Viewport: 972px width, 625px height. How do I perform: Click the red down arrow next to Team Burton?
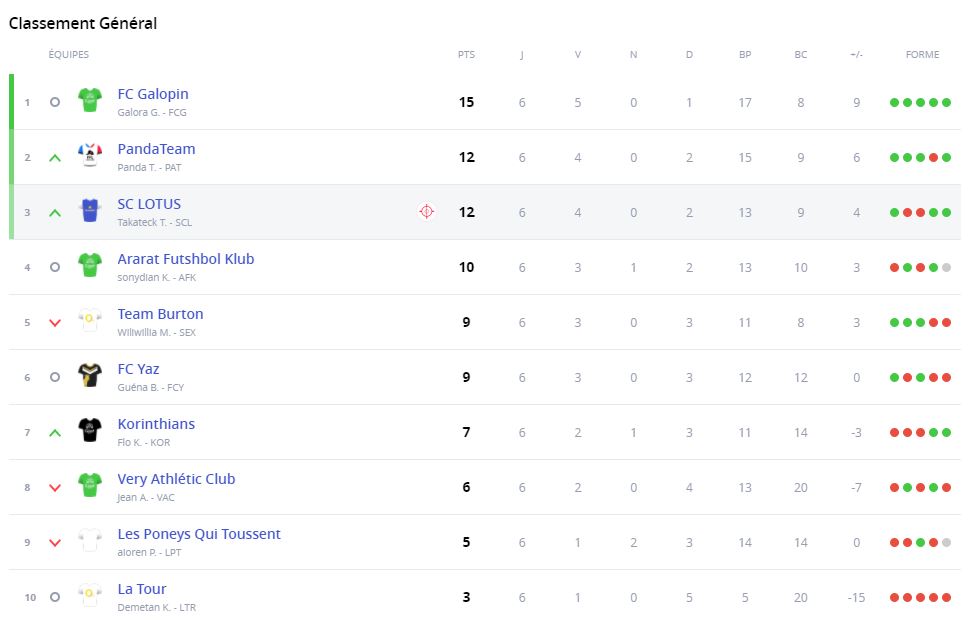(55, 322)
